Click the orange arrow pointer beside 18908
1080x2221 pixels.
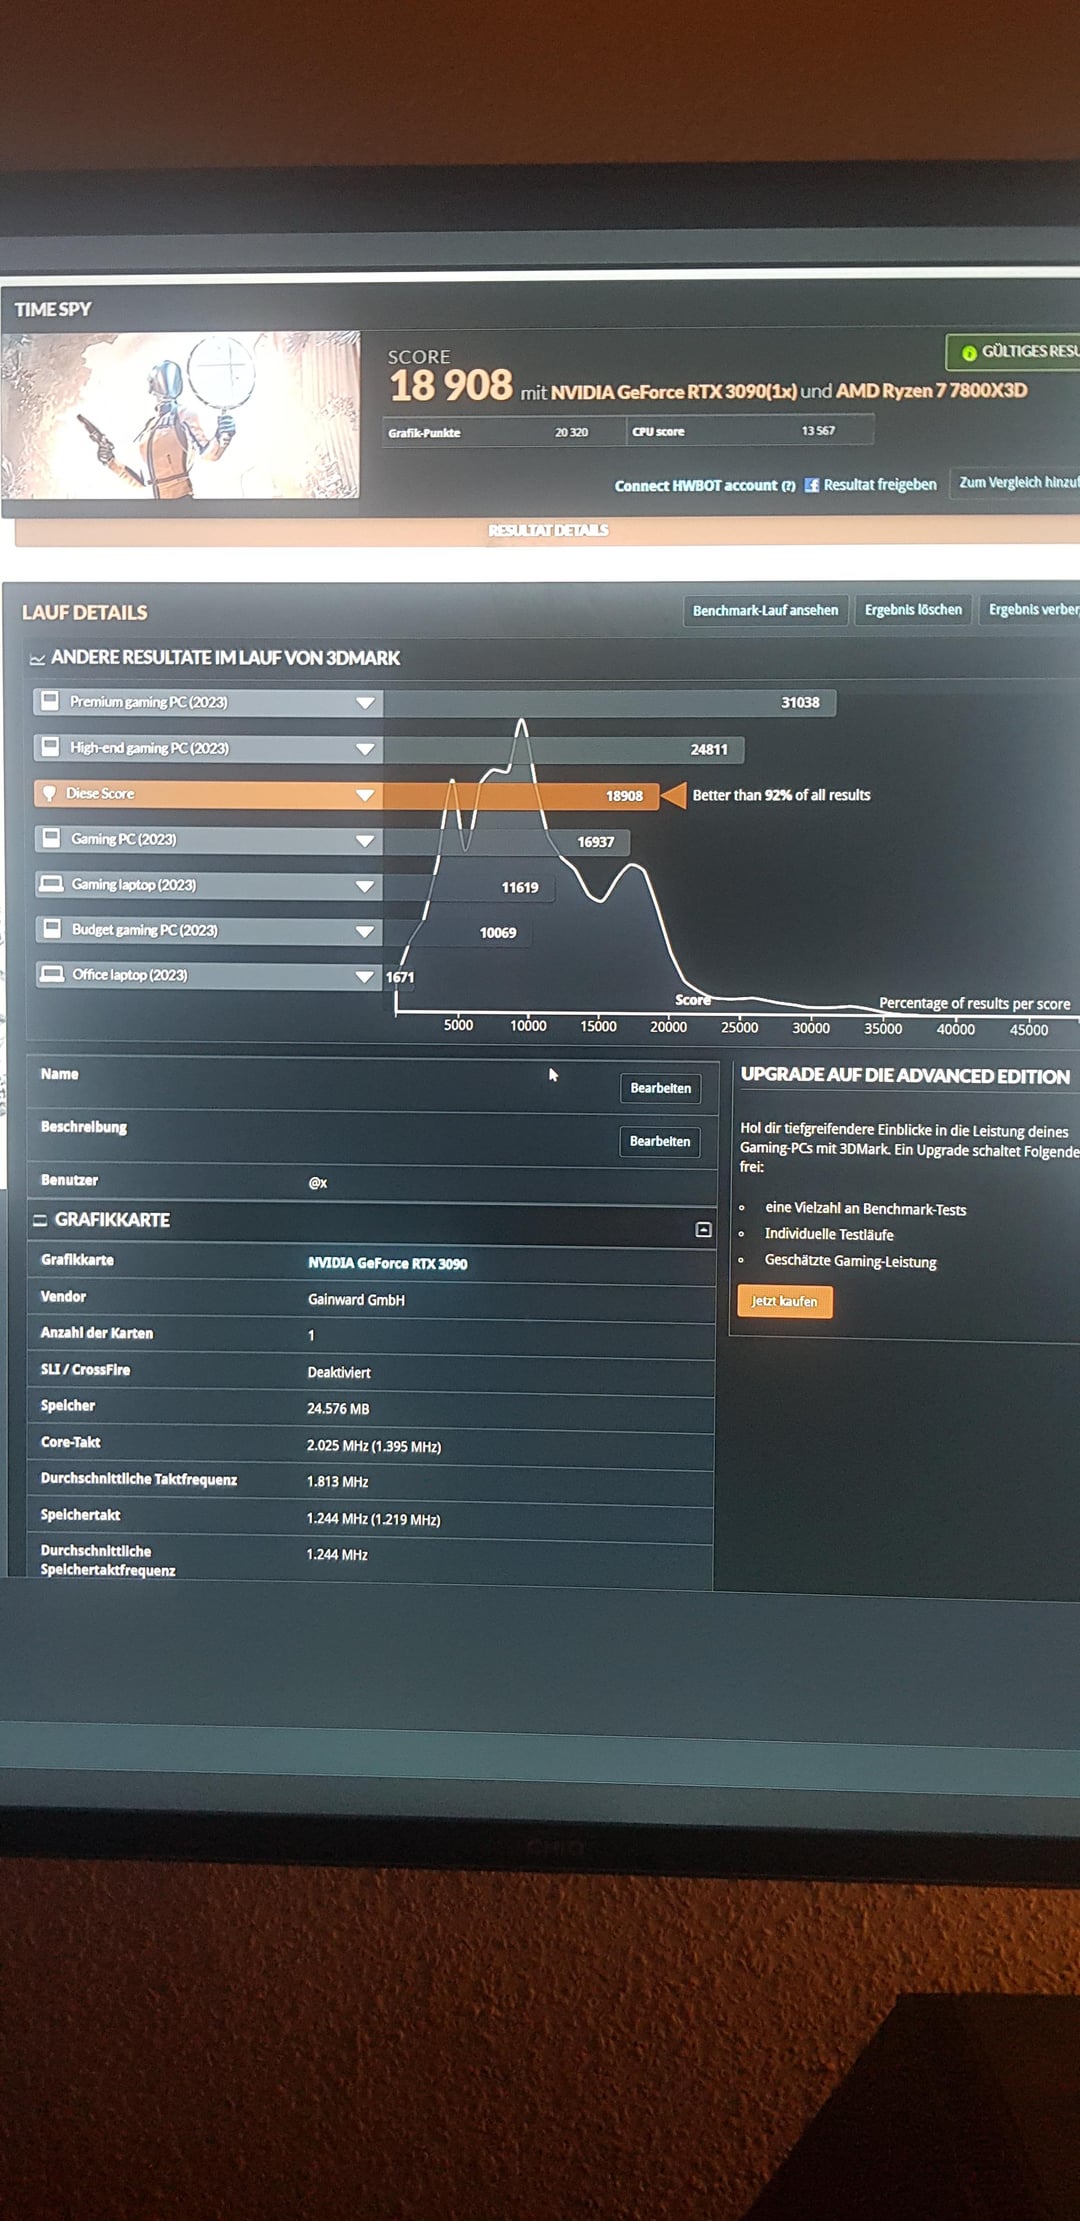tap(674, 796)
